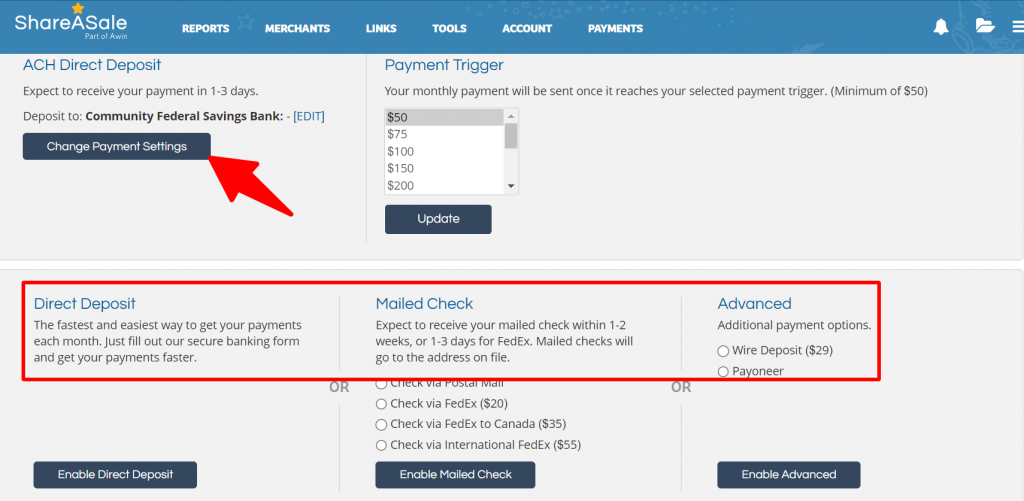Click the Update button

pyautogui.click(x=438, y=219)
